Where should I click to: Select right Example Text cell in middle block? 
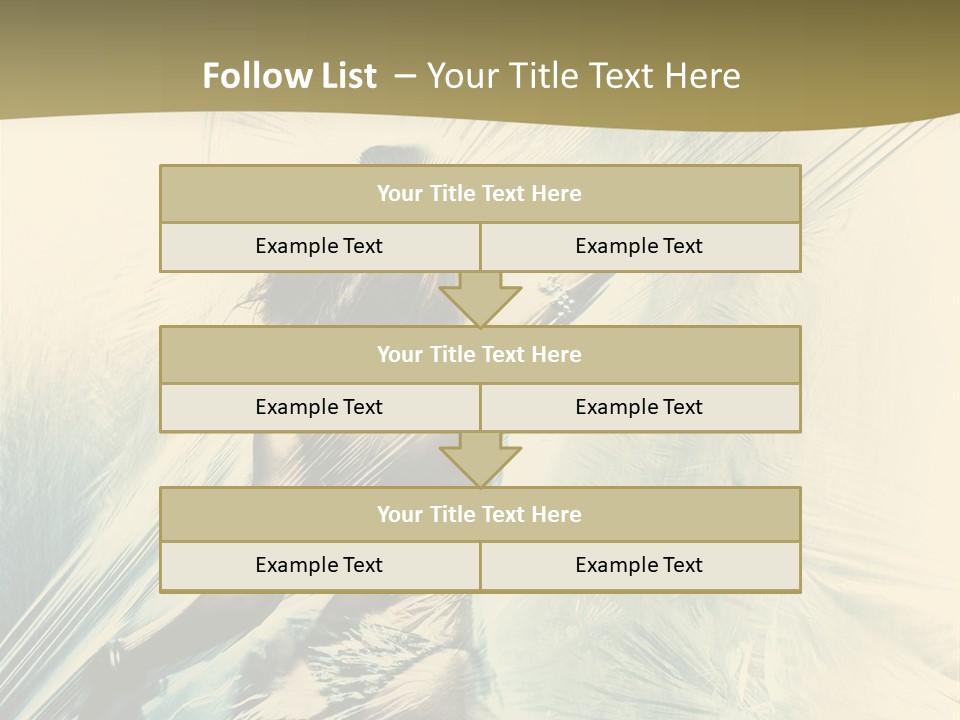639,408
